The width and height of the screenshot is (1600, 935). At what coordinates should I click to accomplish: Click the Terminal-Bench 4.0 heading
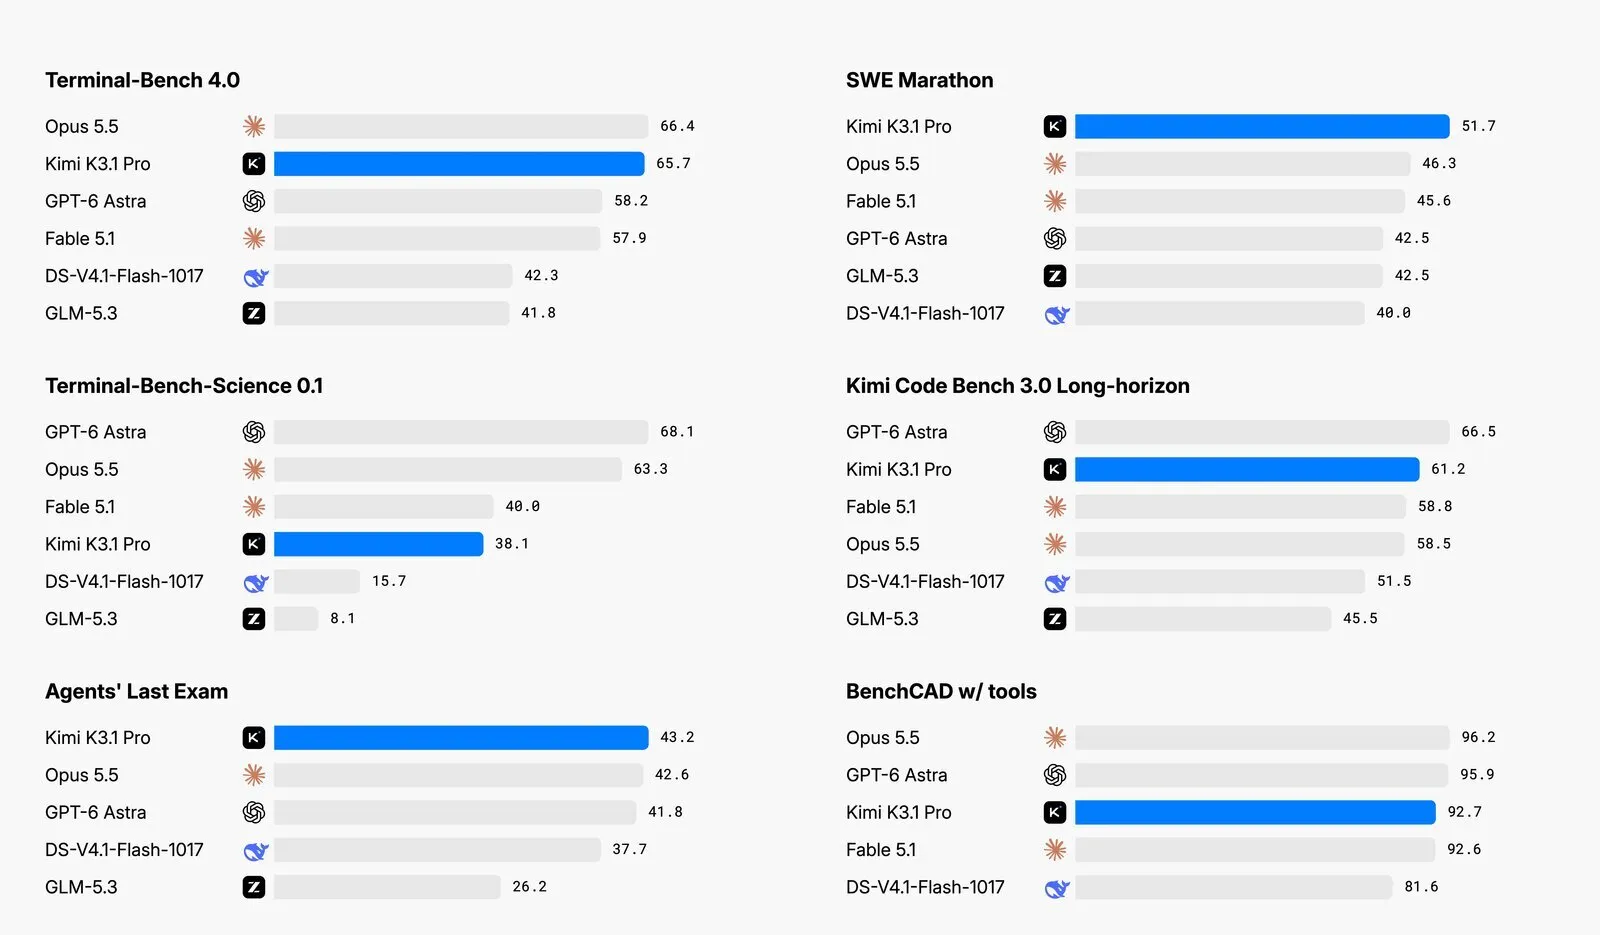tap(142, 80)
